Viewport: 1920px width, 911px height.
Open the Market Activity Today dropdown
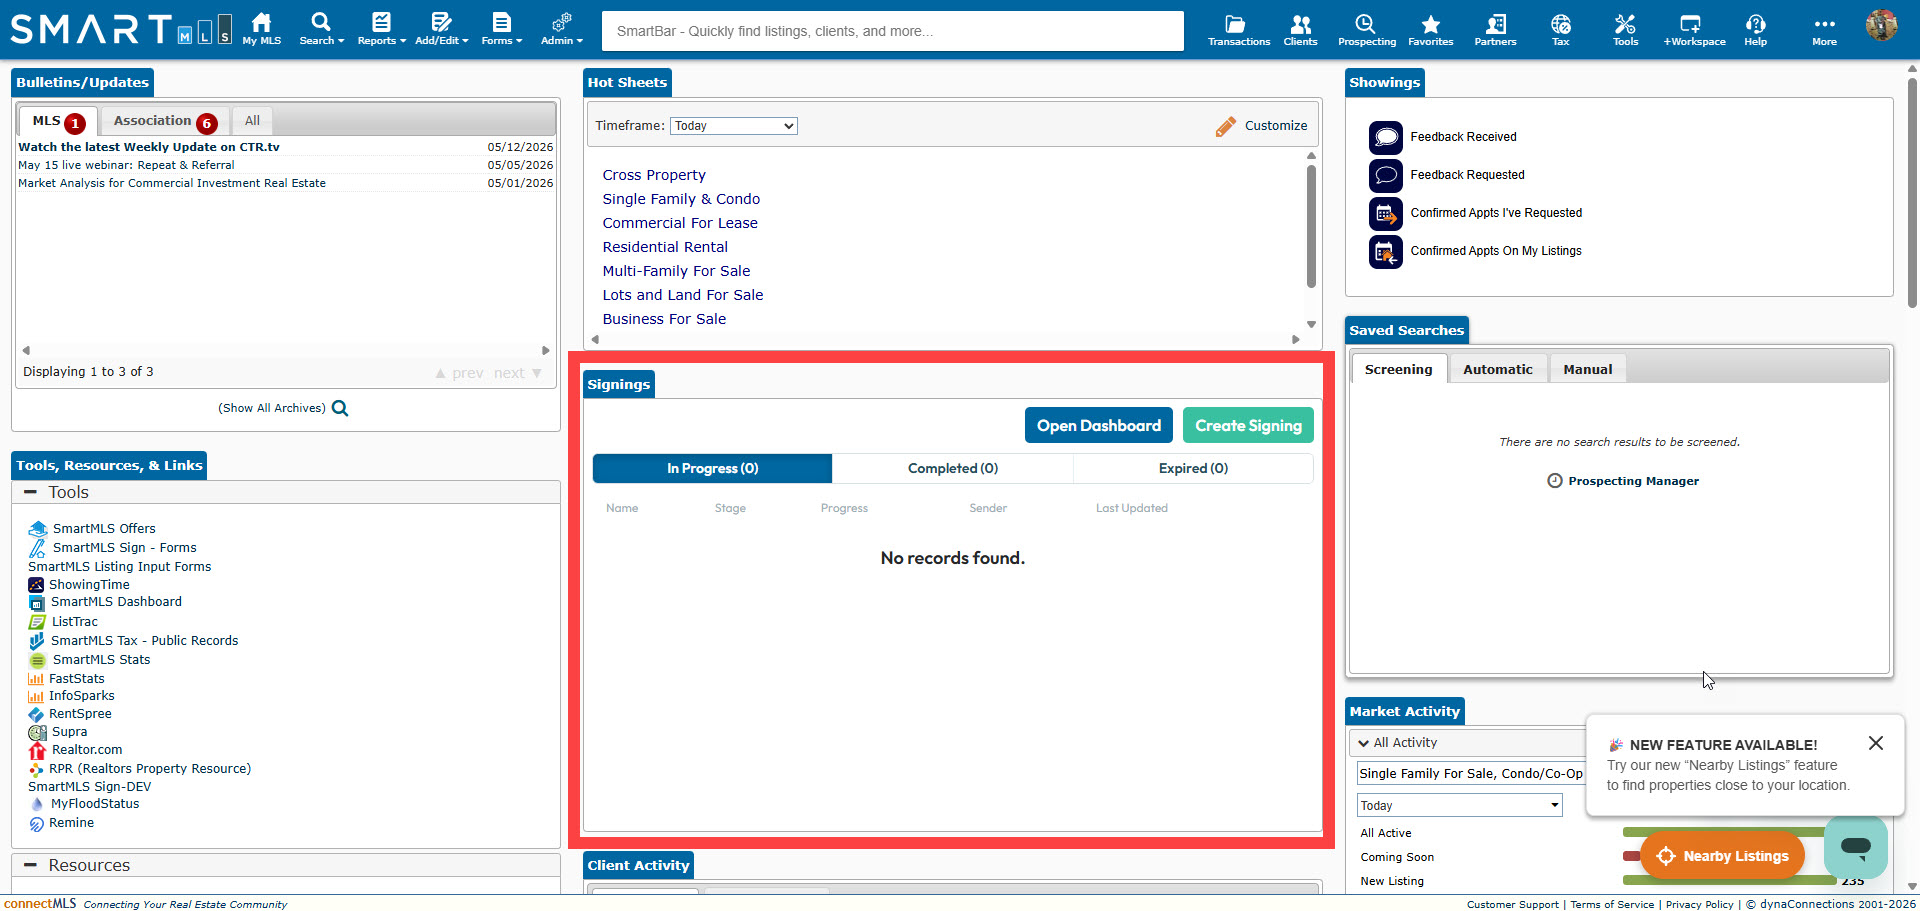coord(1459,805)
